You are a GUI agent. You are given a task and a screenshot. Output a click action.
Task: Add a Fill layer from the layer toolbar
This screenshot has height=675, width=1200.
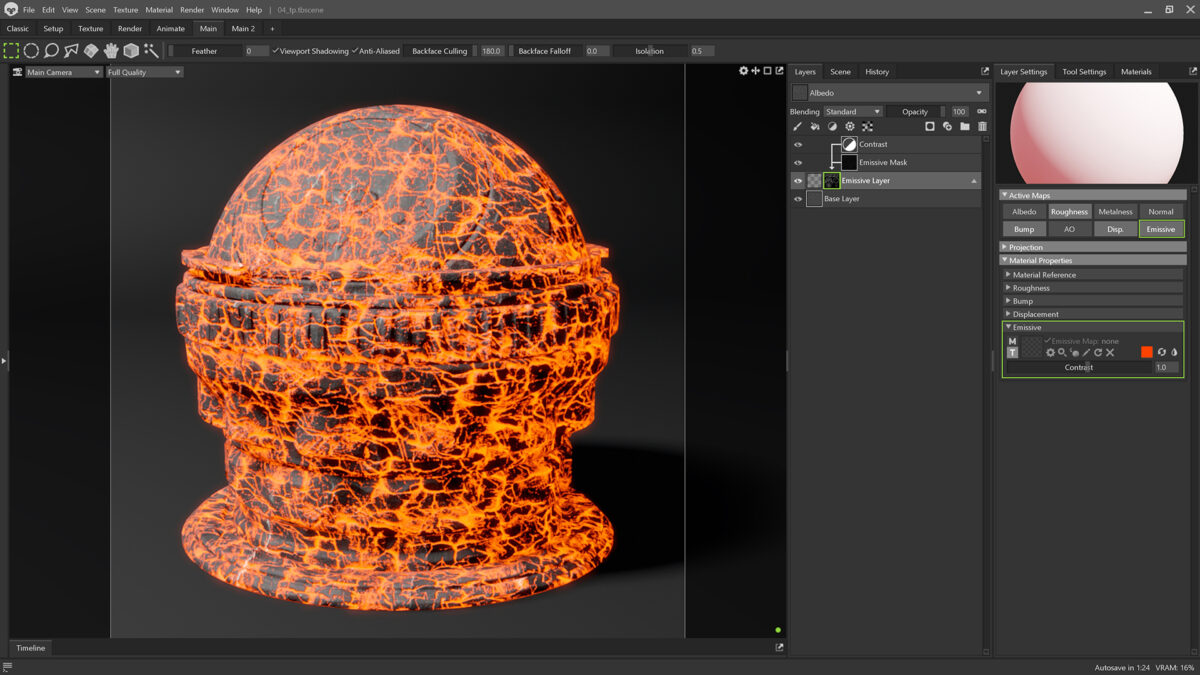815,126
